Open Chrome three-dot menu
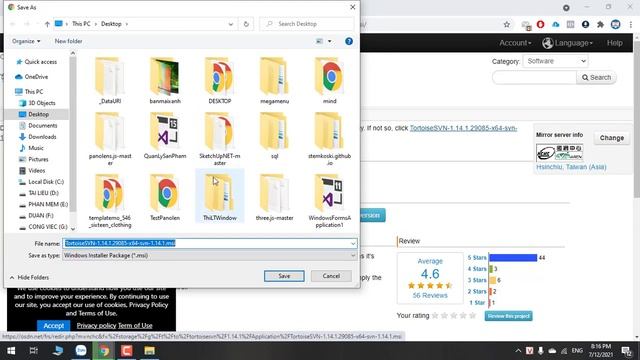Screen dimensions: 640x360 [x=631, y=24]
